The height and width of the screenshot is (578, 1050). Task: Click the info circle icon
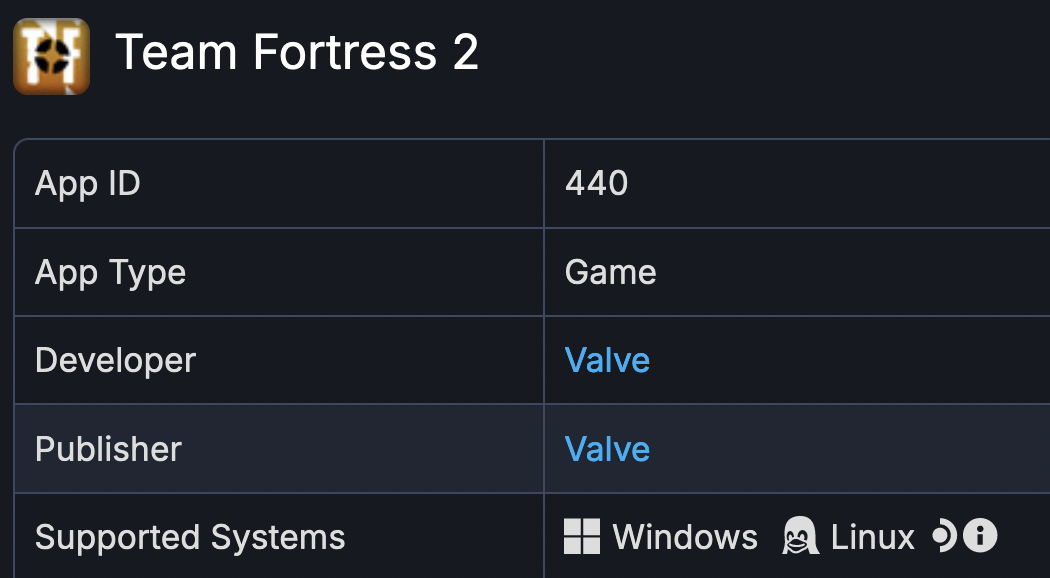[x=980, y=536]
